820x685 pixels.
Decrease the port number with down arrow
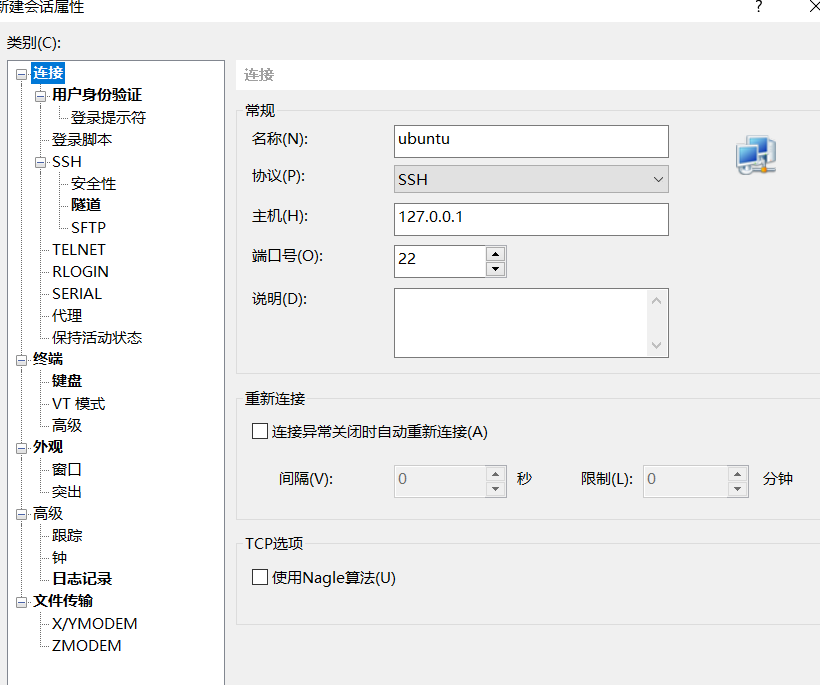495,269
